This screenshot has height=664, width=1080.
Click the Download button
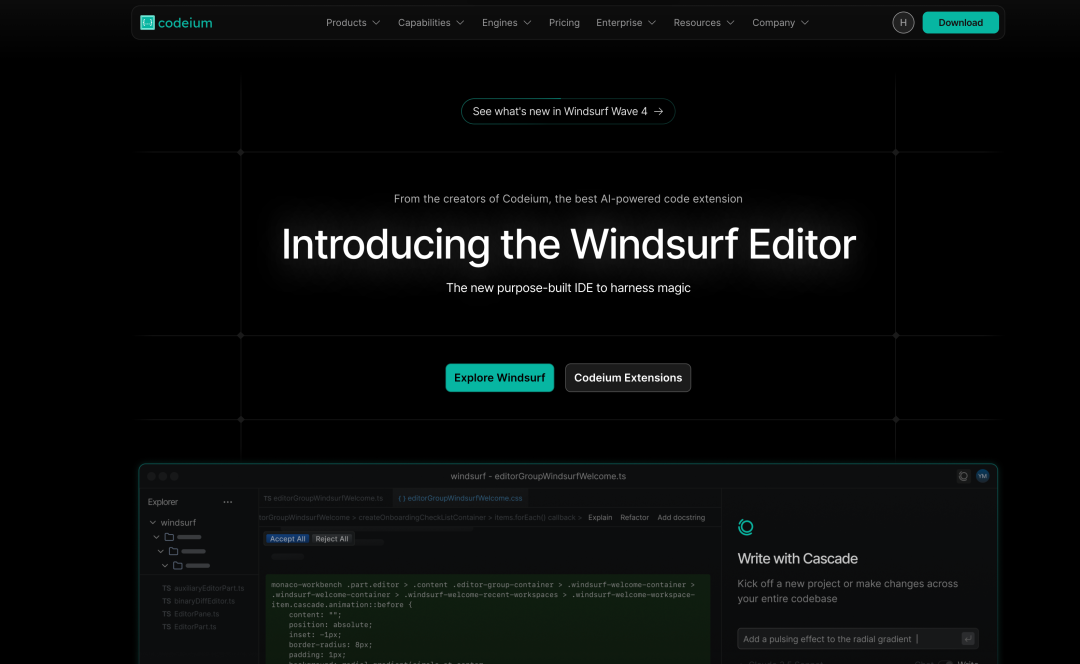(960, 23)
